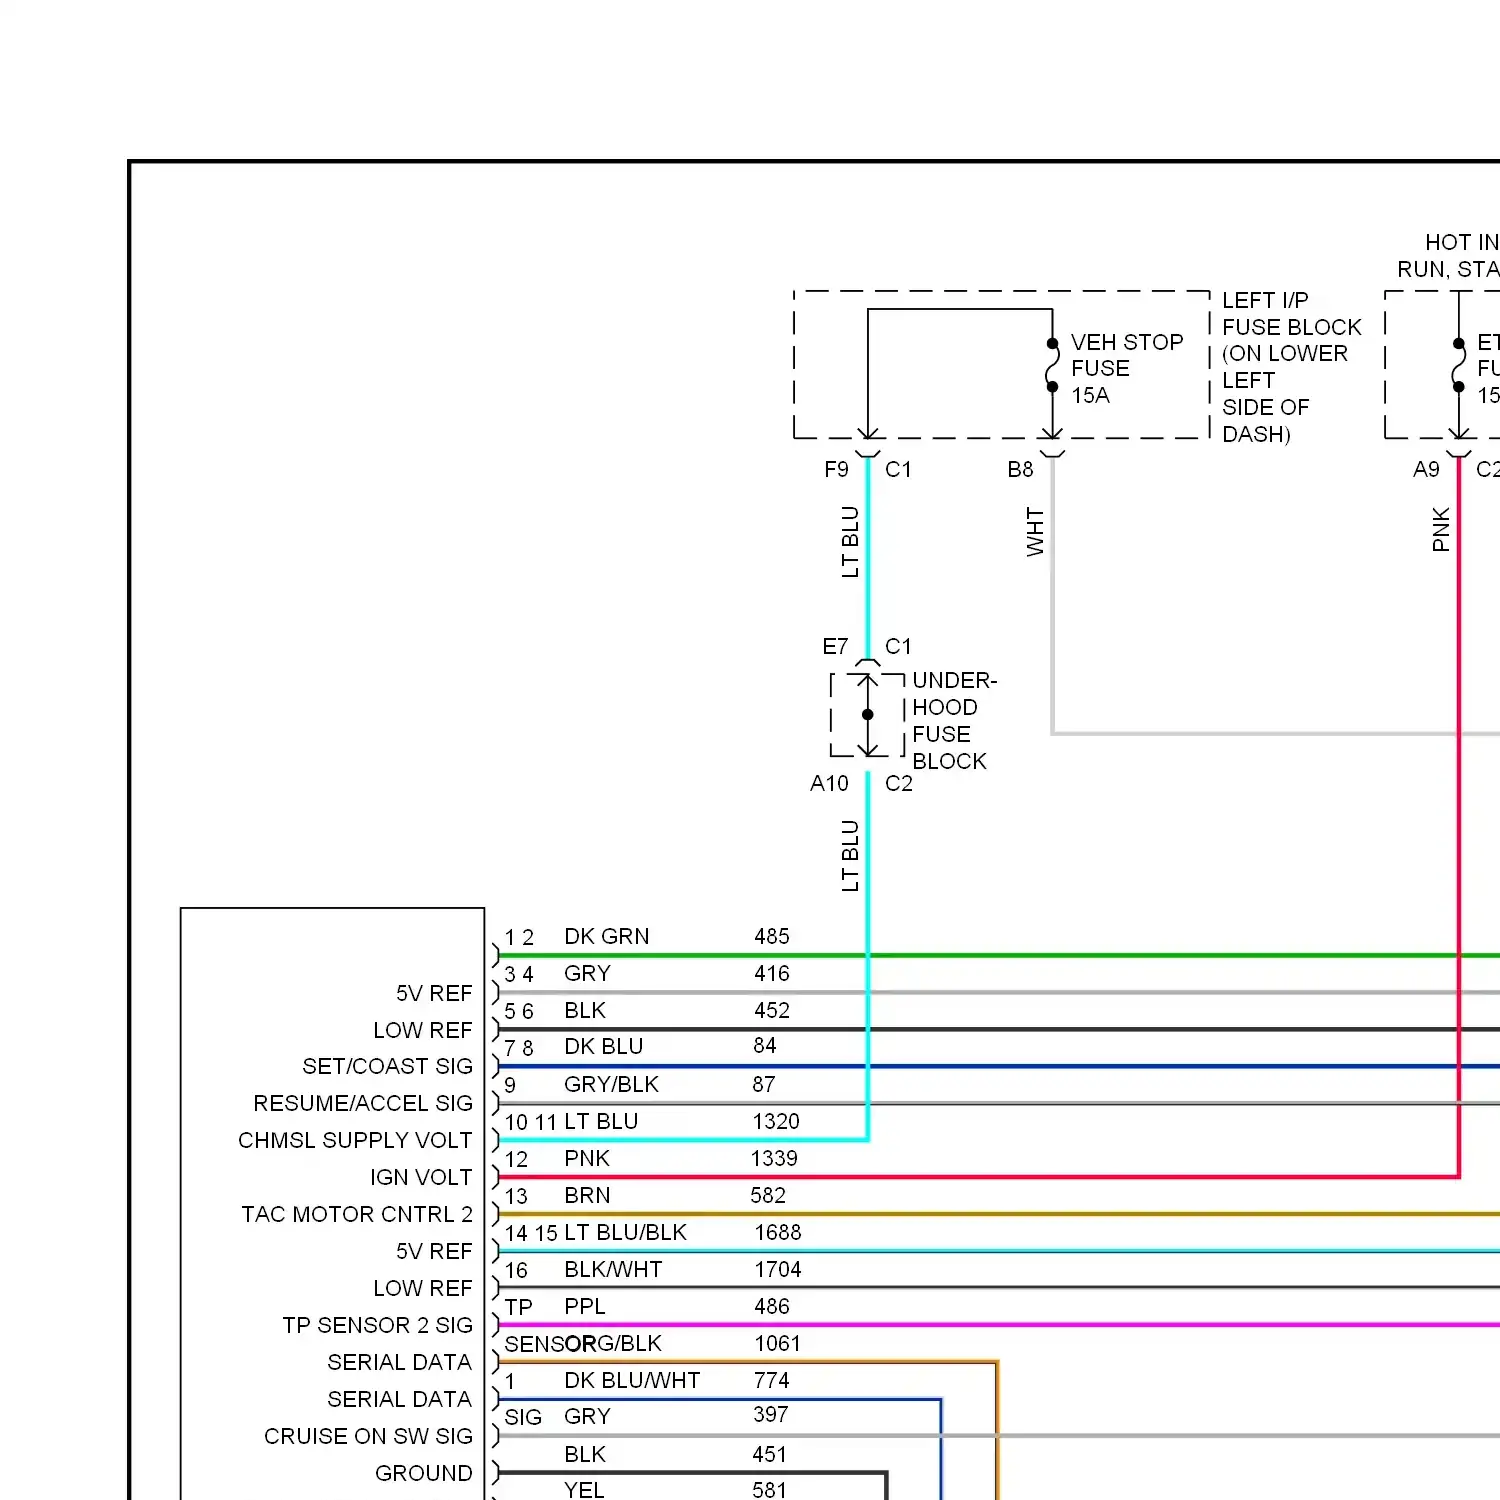
Task: Select the DK GRN wire color
Action: tap(606, 936)
